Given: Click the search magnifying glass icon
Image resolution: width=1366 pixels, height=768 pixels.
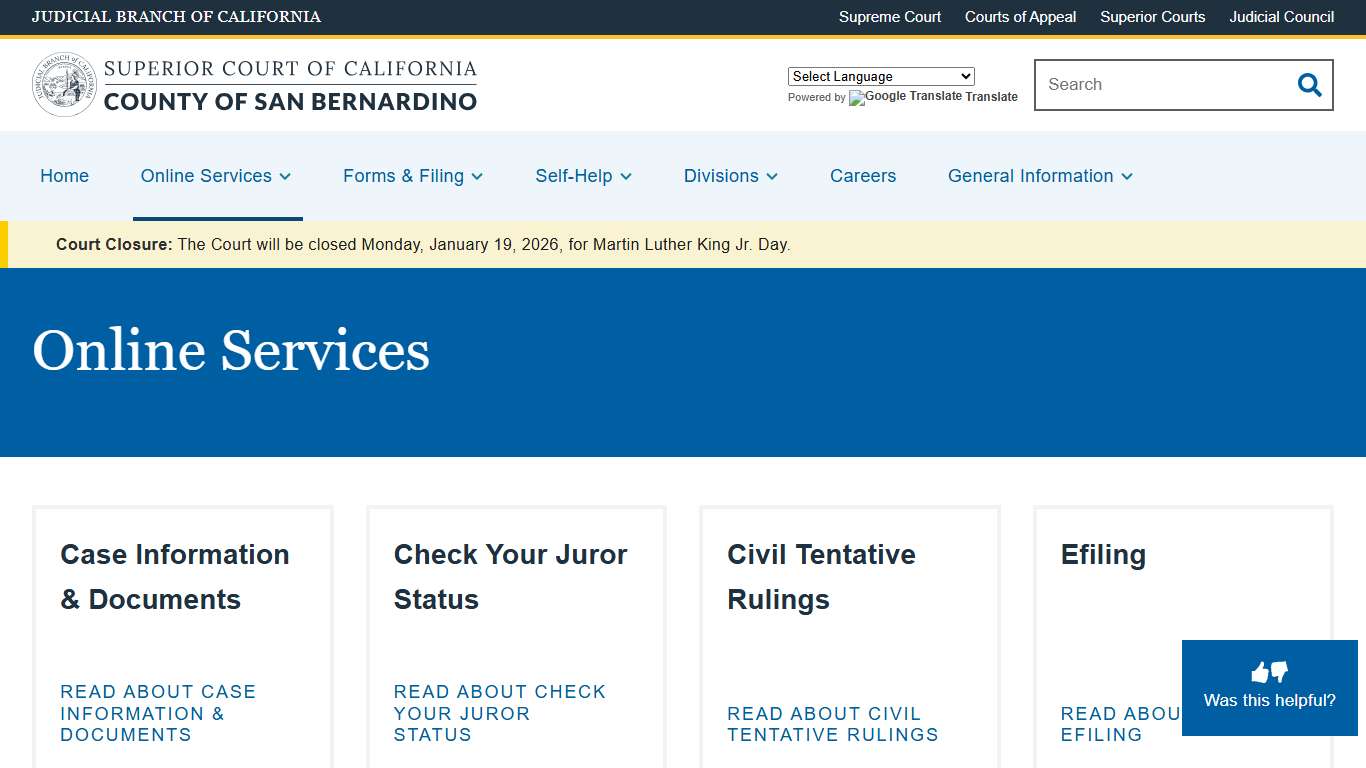Looking at the screenshot, I should click(x=1309, y=85).
